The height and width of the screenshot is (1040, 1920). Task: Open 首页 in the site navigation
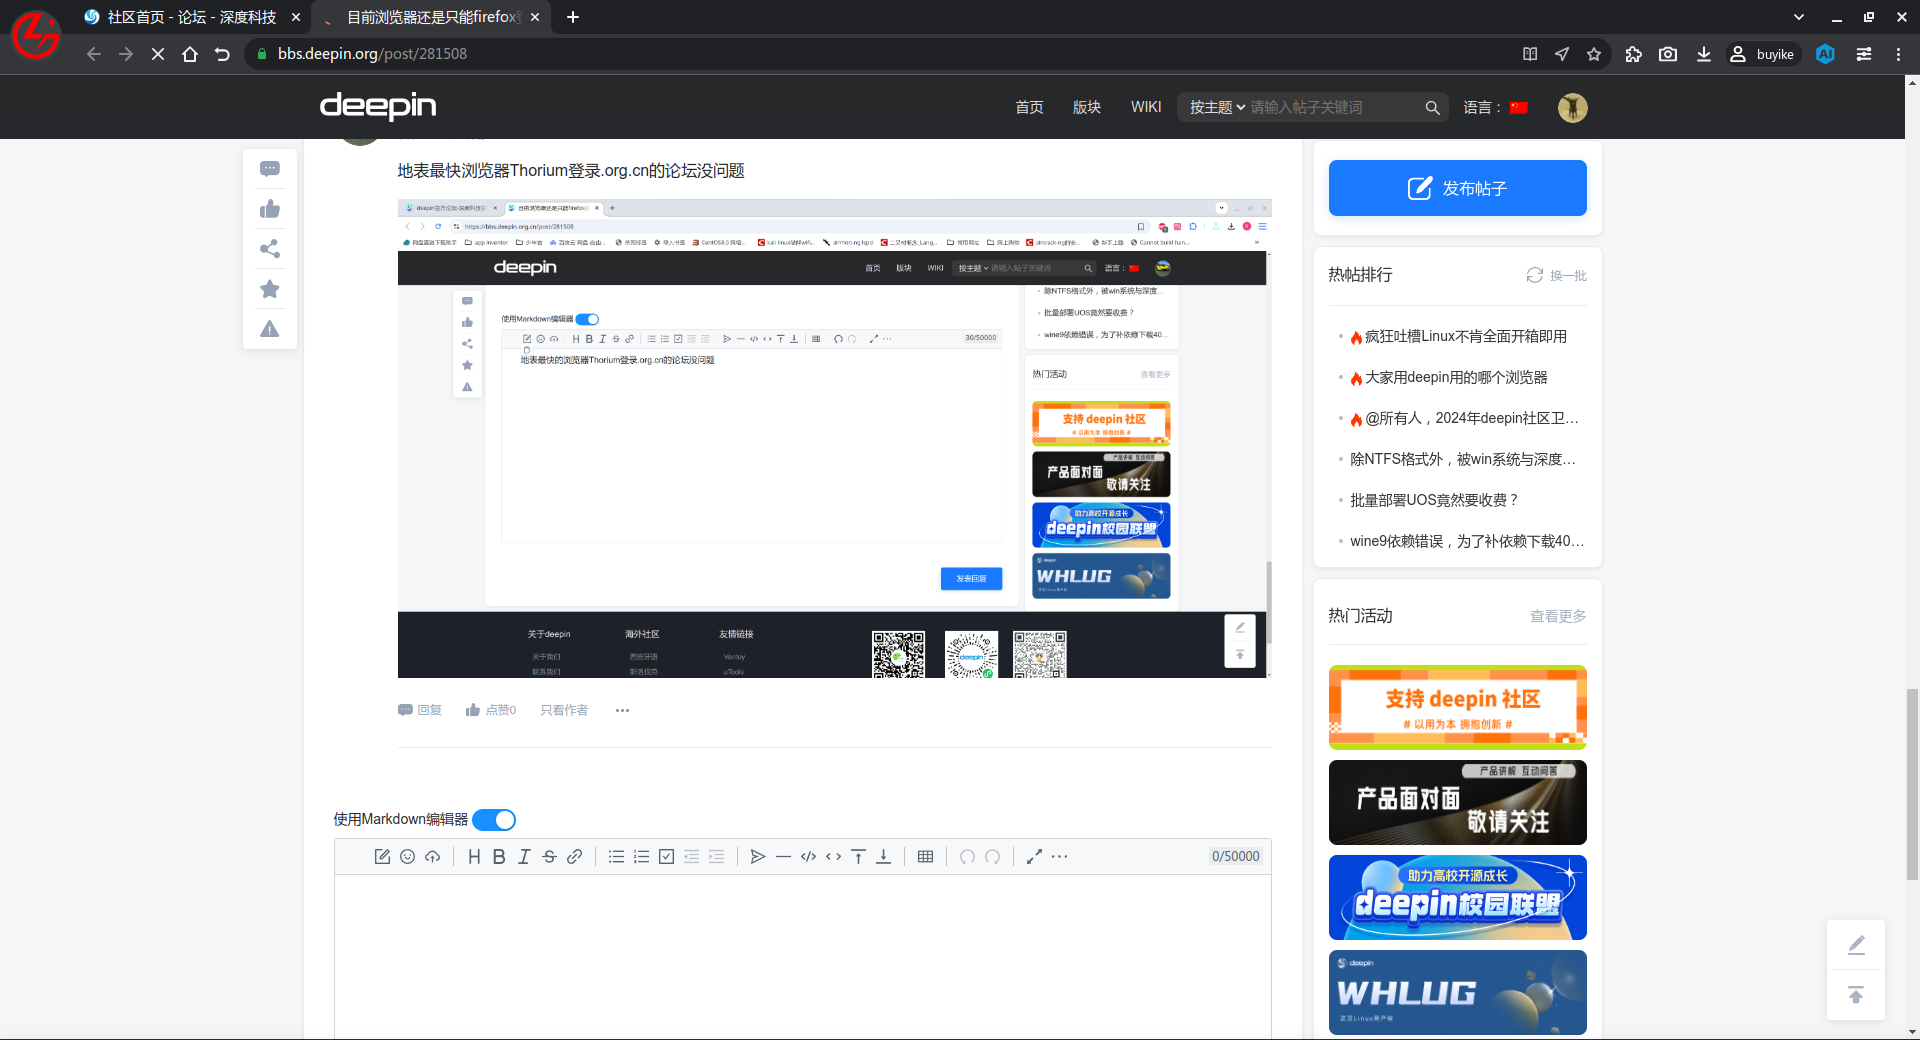pyautogui.click(x=1029, y=107)
